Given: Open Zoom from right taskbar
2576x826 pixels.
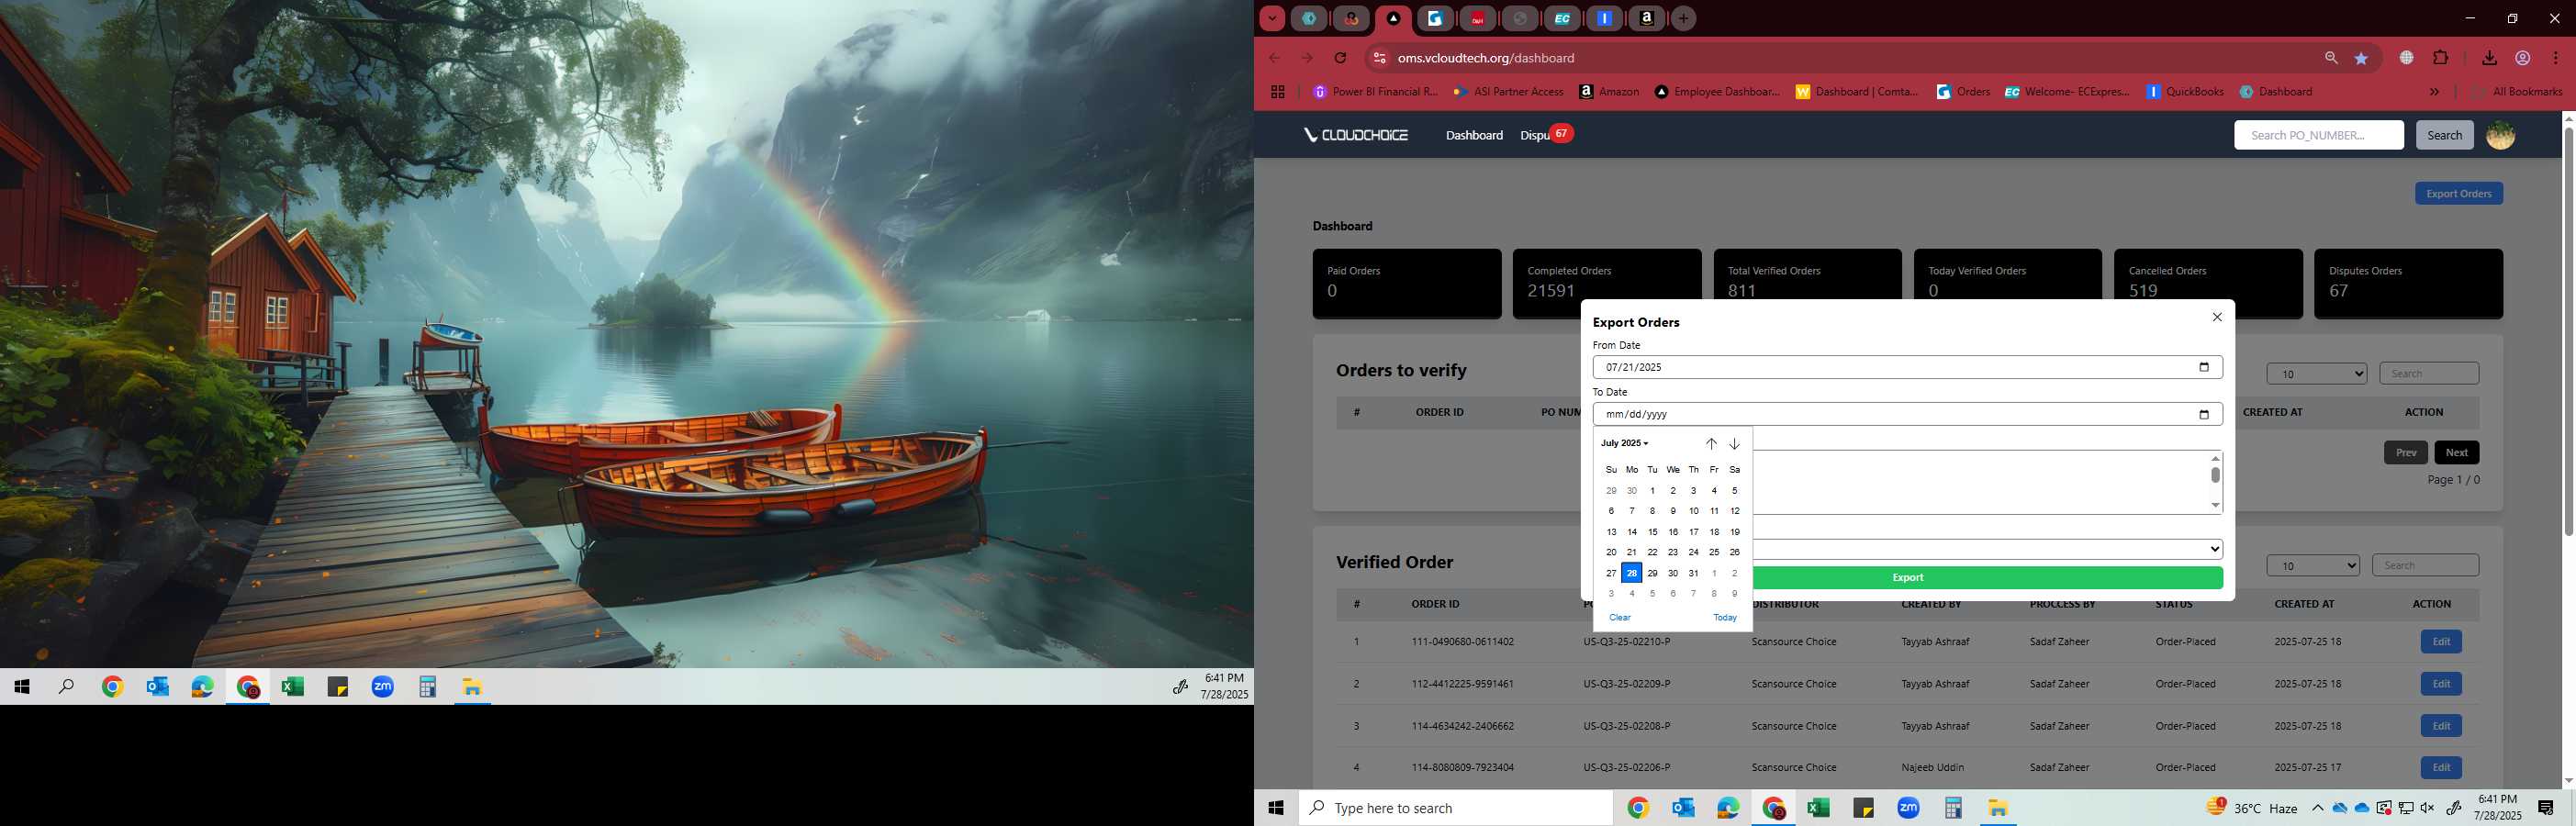Looking at the screenshot, I should 1908,808.
